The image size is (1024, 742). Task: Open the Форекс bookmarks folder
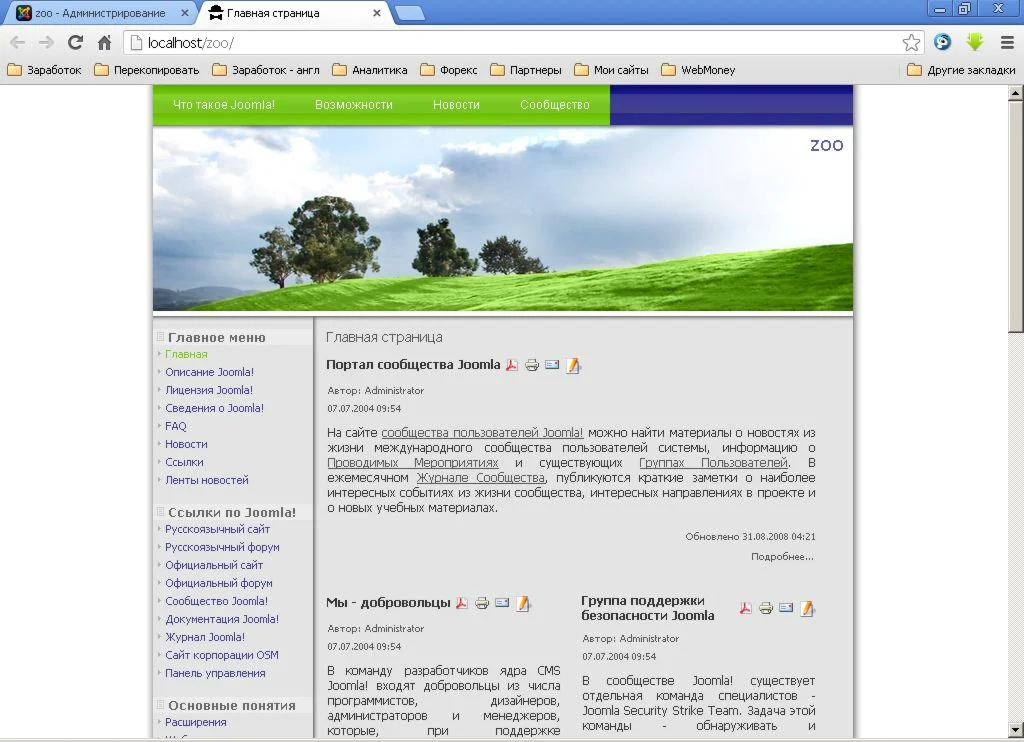pyautogui.click(x=449, y=70)
